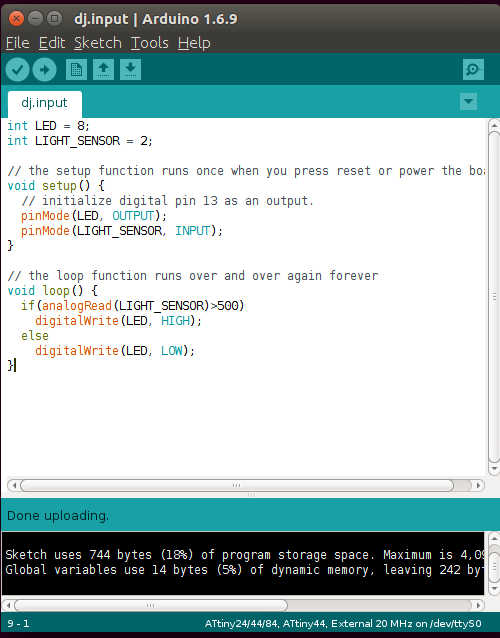The width and height of the screenshot is (500, 638).
Task: Click the console scrollbar up arrow
Action: coord(494,539)
